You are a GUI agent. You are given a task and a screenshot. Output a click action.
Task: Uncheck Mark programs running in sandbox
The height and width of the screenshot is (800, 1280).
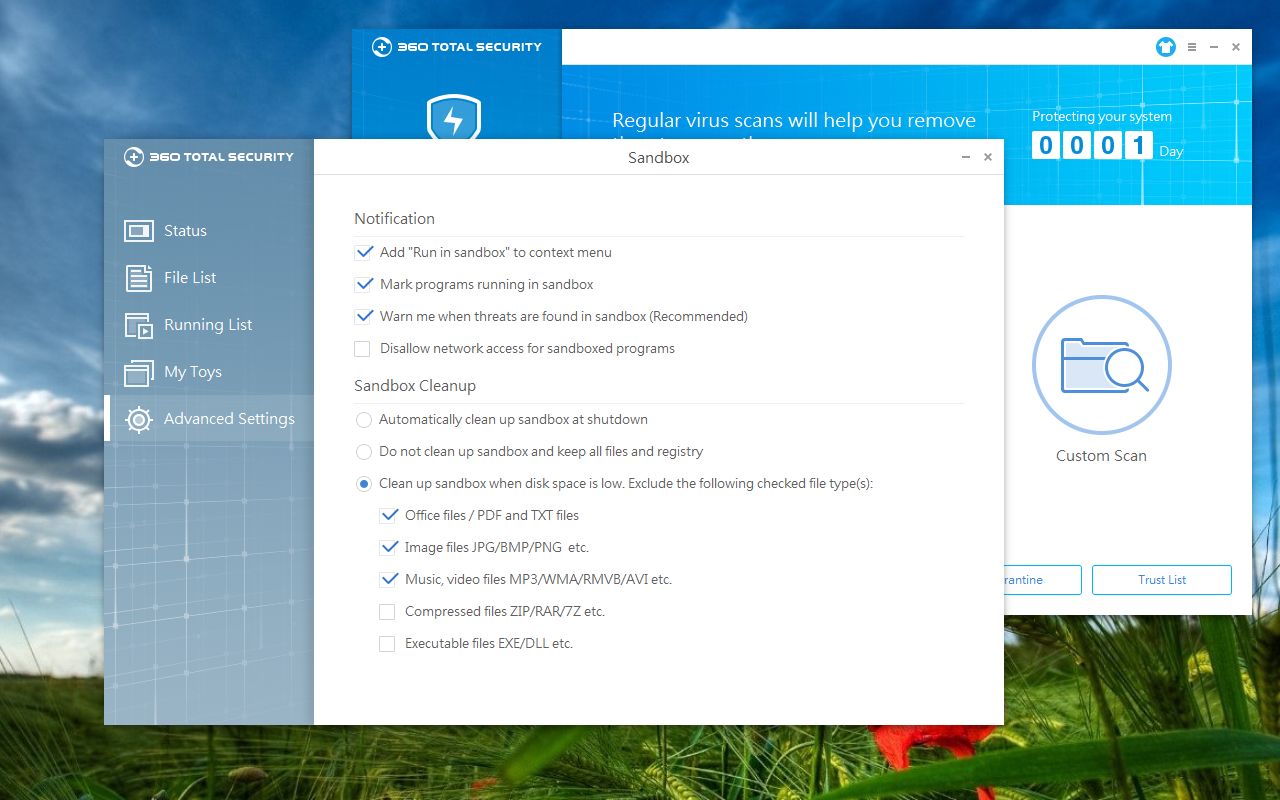363,285
